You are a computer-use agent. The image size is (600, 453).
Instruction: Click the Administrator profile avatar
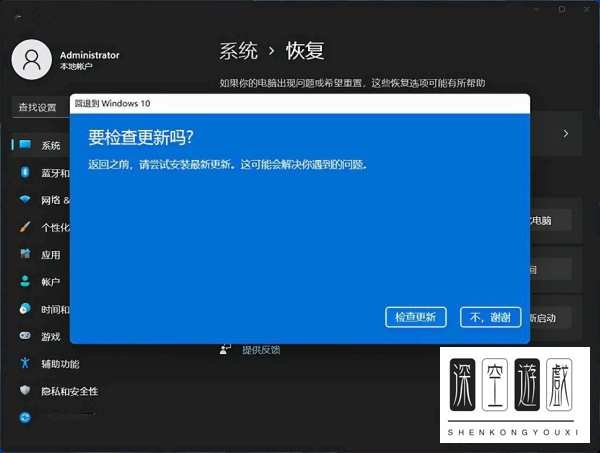[32, 60]
